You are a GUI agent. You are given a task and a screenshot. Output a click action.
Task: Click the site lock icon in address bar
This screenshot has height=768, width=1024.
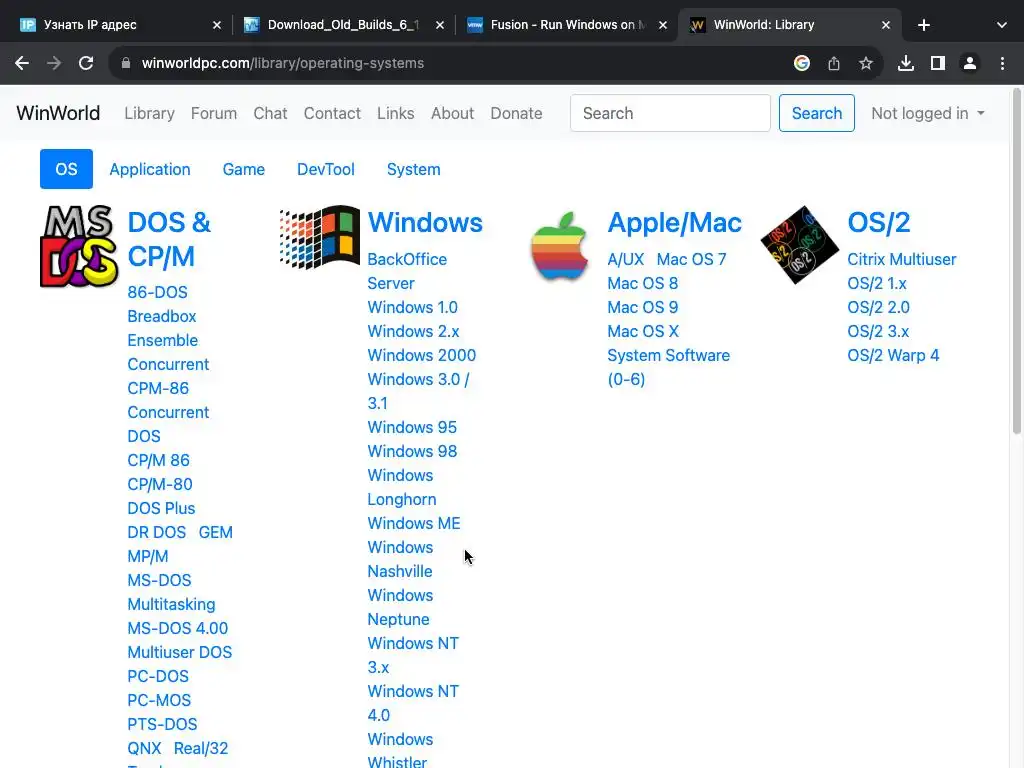(126, 63)
